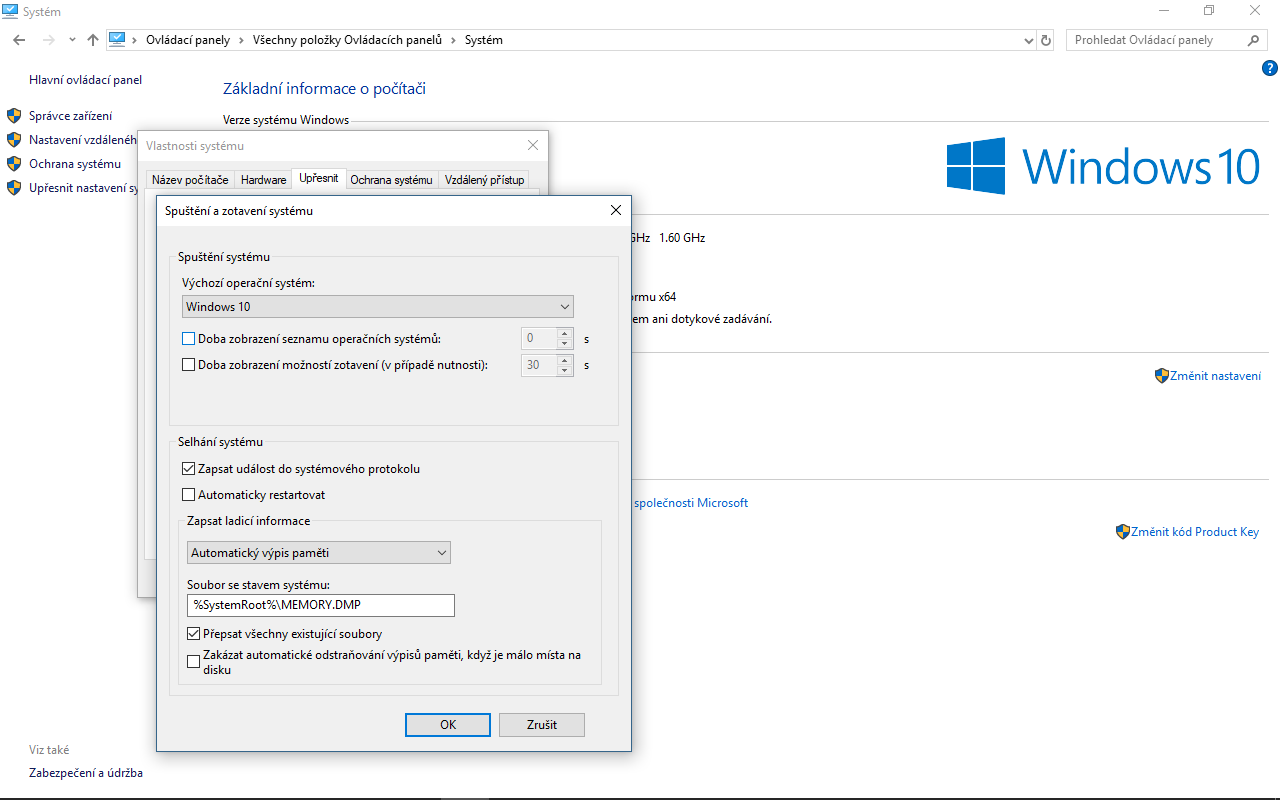Uncheck Zapsat událost do systémového protokolu

(x=188, y=469)
